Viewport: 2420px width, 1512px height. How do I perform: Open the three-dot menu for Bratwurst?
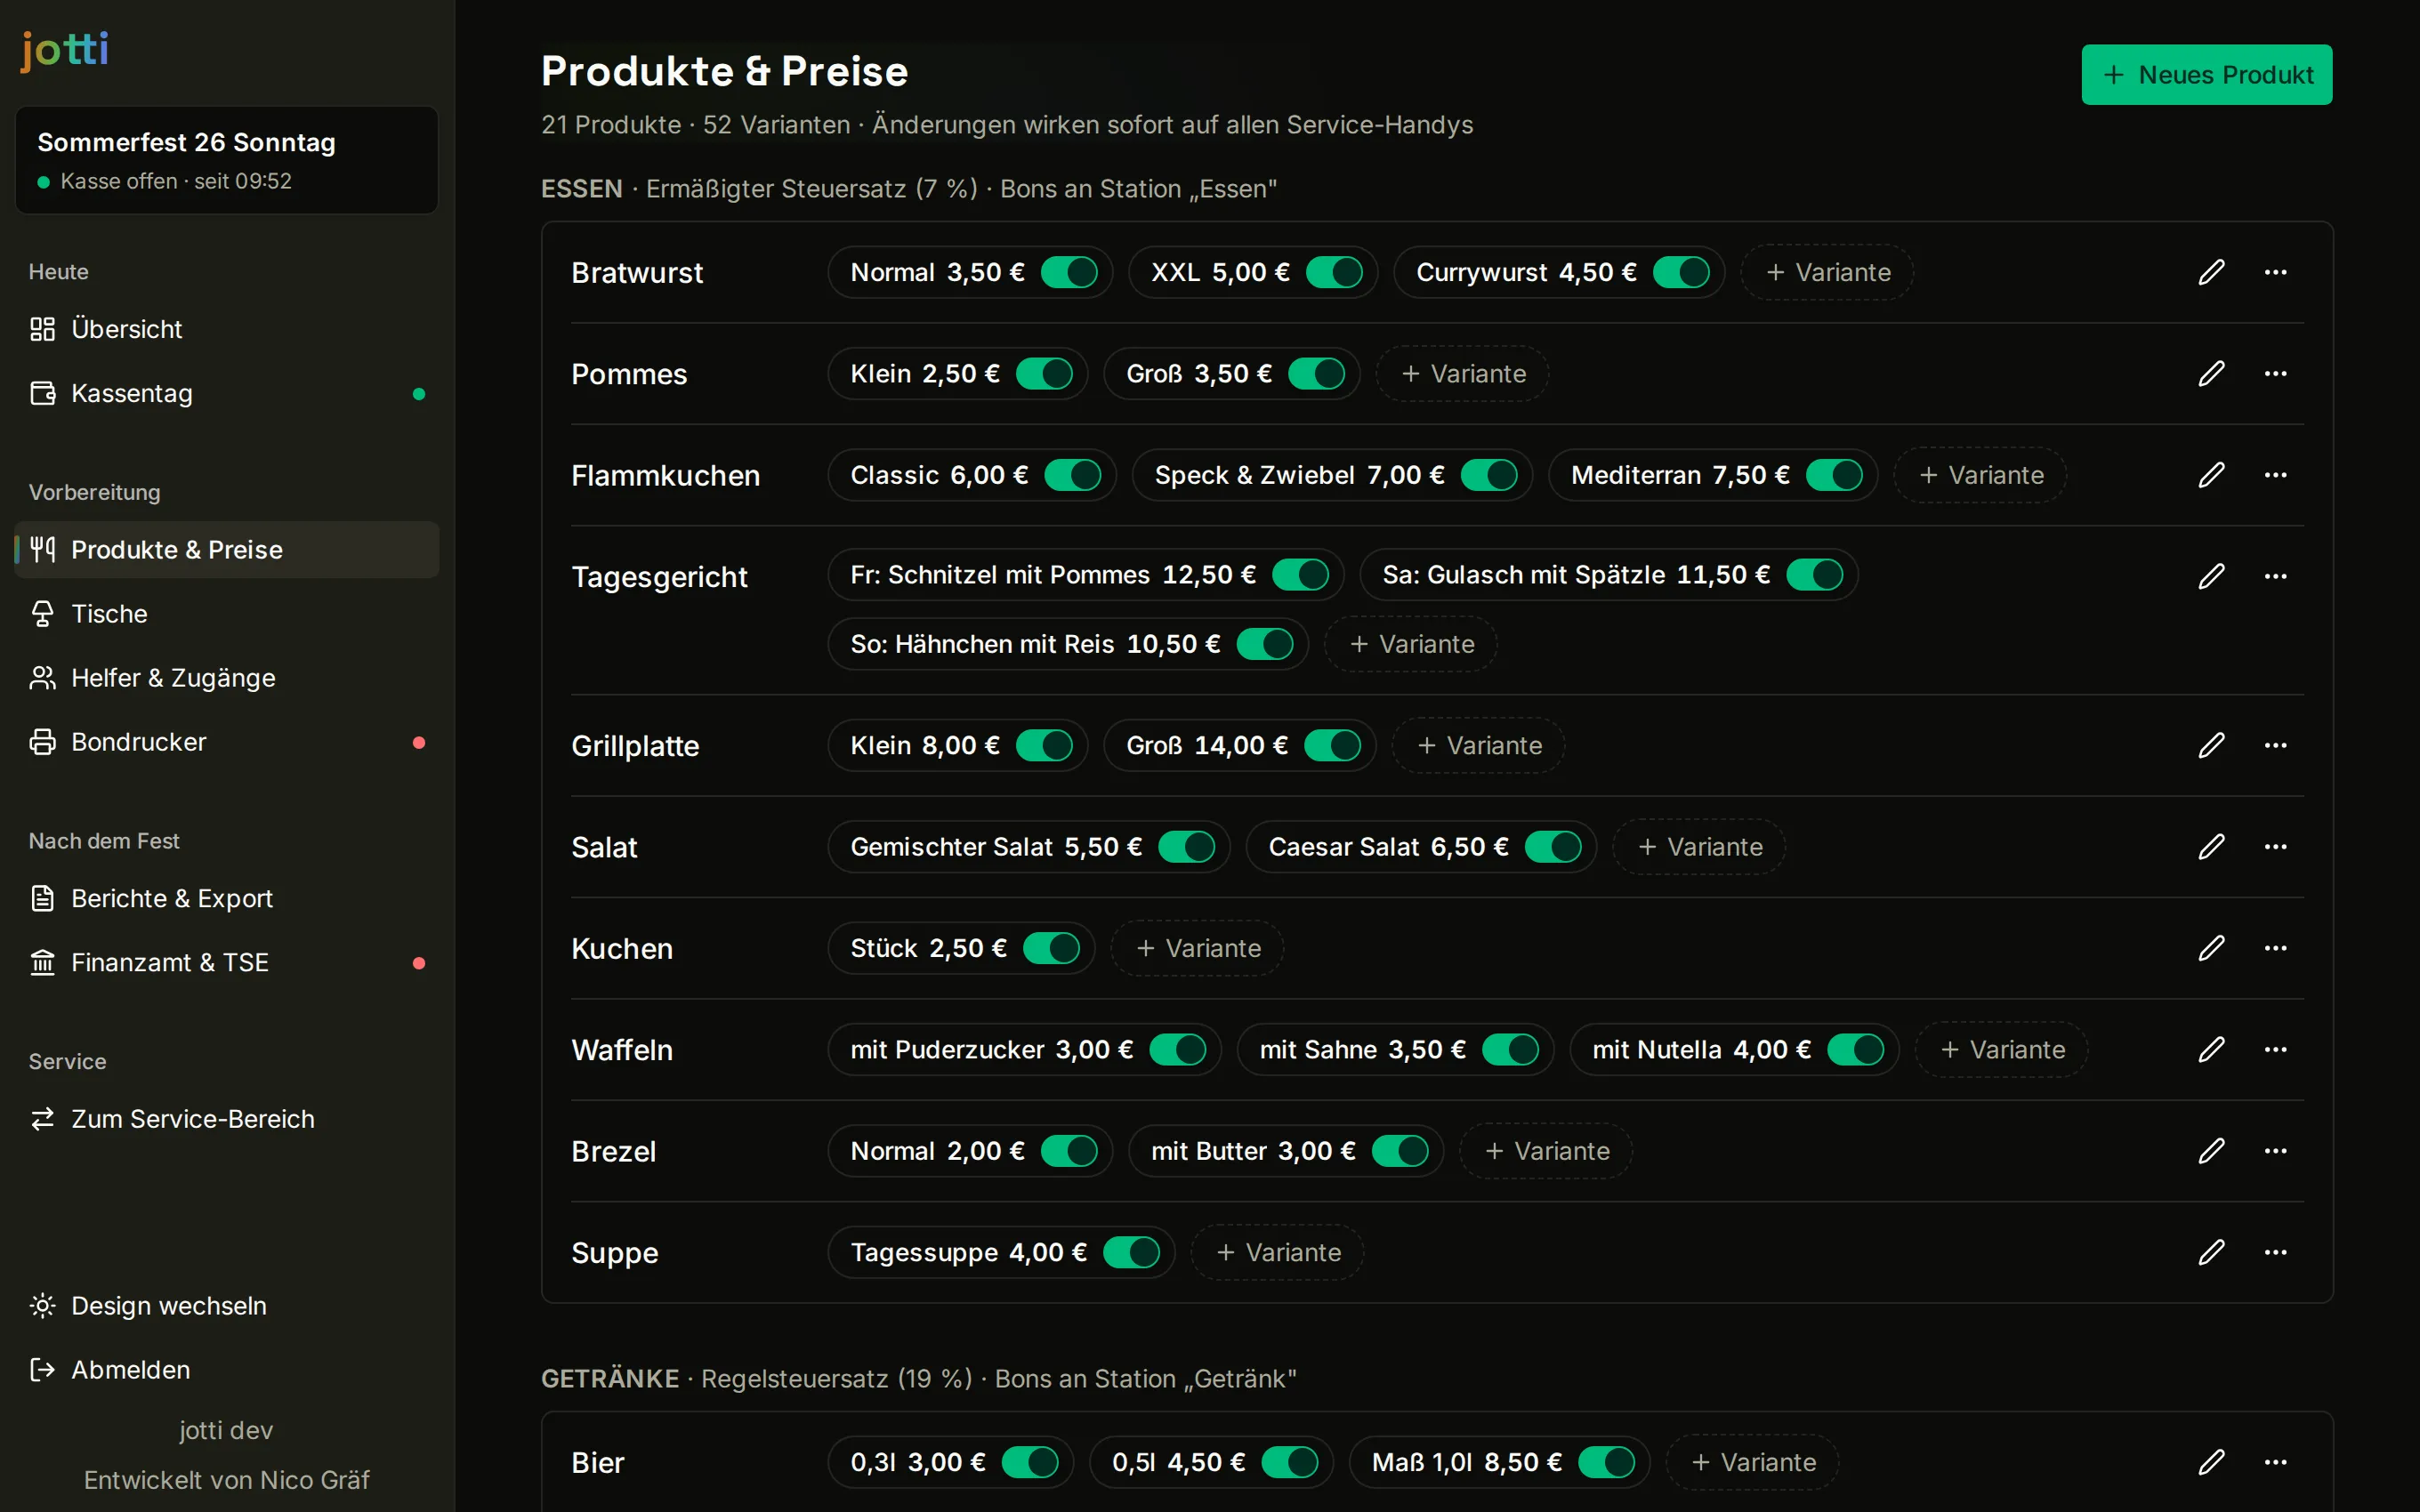tap(2275, 272)
